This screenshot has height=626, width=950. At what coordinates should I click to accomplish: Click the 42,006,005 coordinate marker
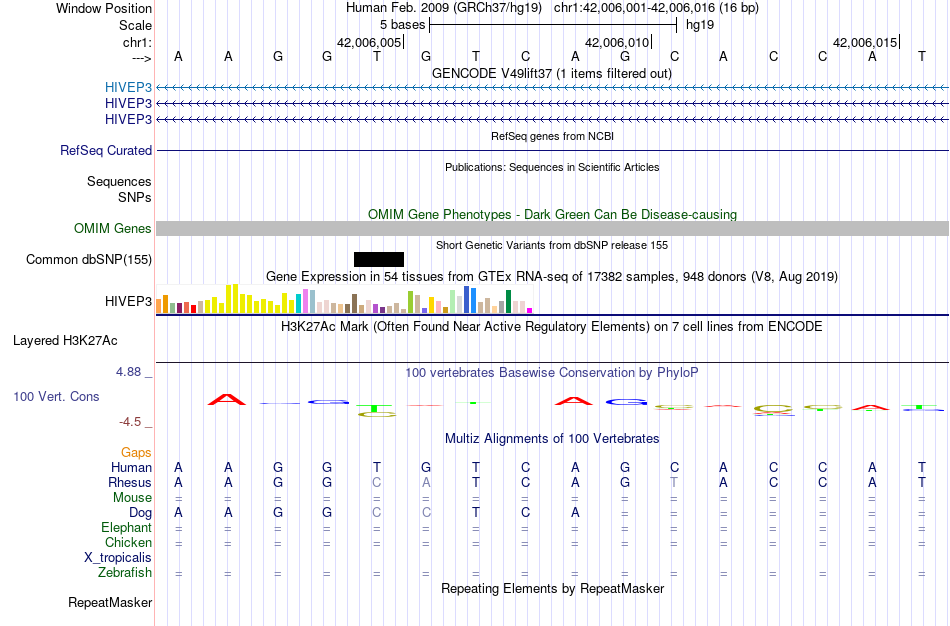[x=369, y=42]
